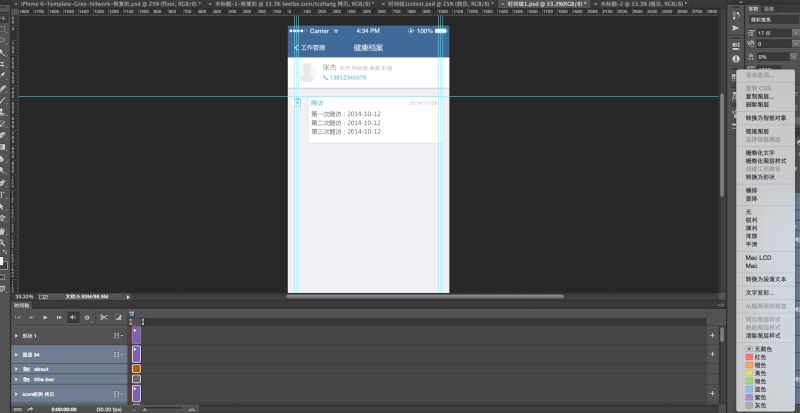Step to next frame in timeline
Image resolution: width=800 pixels, height=413 pixels.
point(59,318)
